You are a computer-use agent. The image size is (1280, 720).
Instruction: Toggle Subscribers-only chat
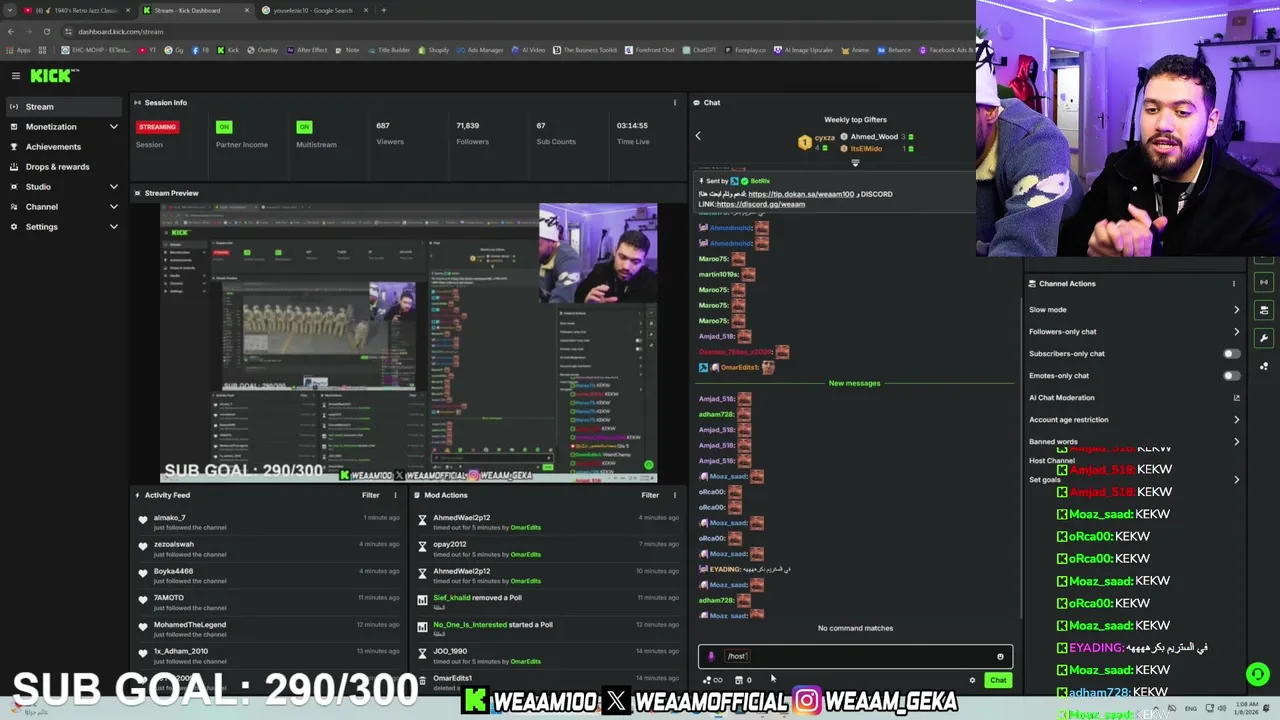1232,354
